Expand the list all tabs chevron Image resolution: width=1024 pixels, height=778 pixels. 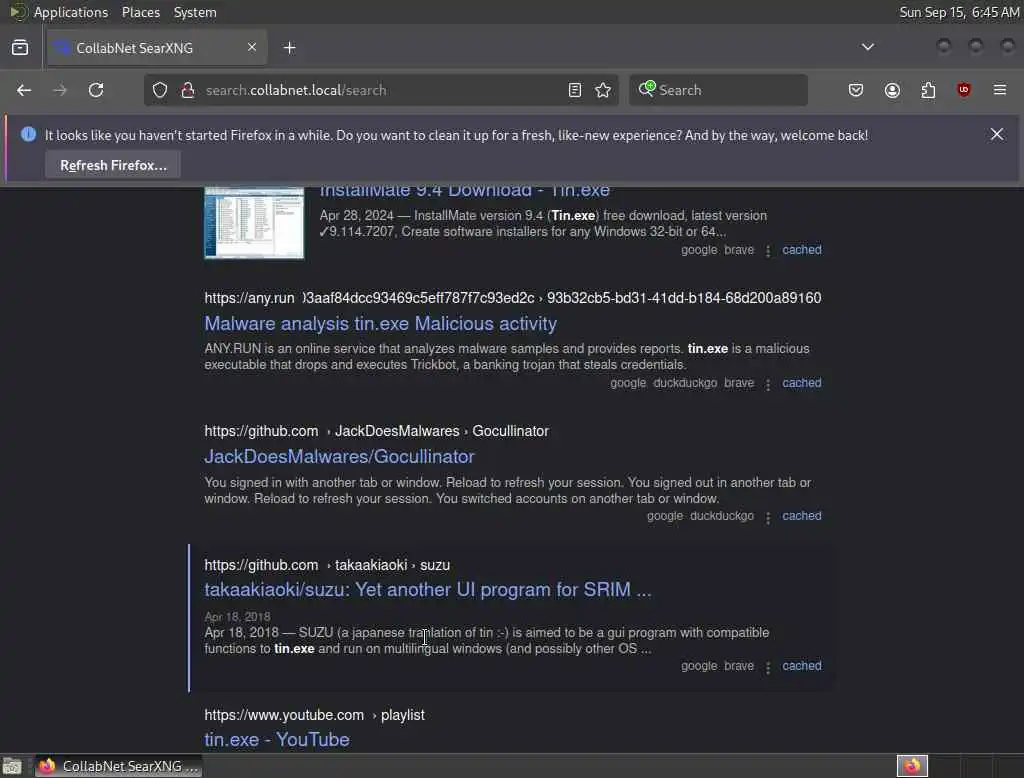click(x=867, y=47)
